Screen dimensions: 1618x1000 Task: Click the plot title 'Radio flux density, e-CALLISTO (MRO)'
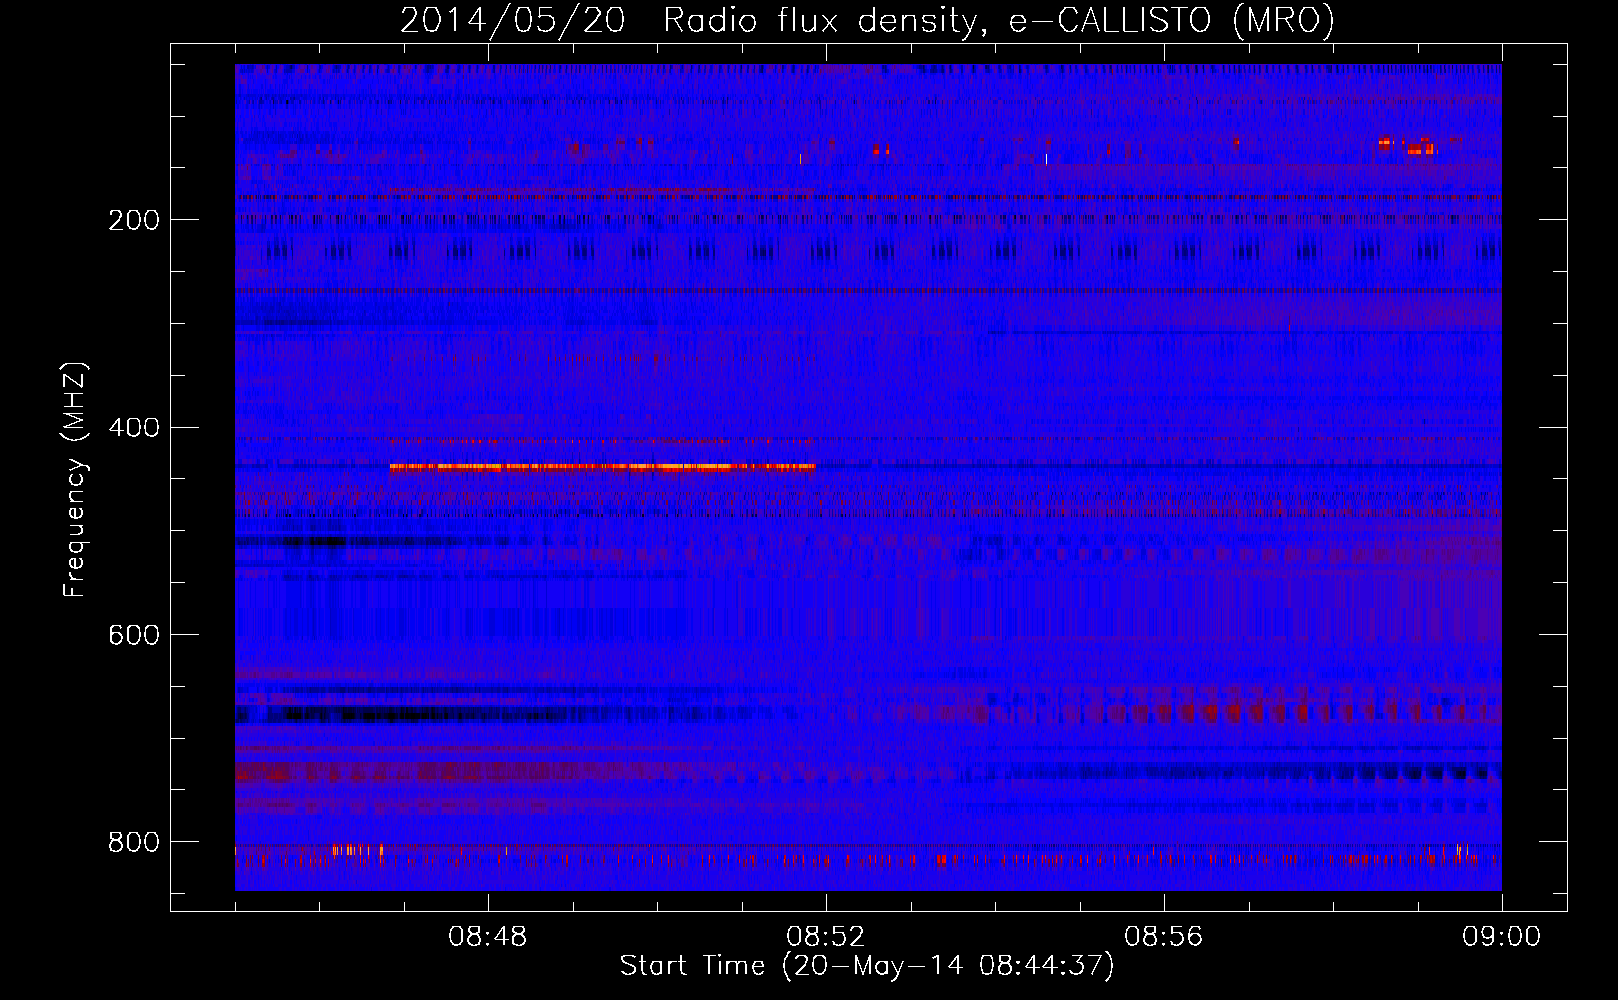[x=999, y=20]
